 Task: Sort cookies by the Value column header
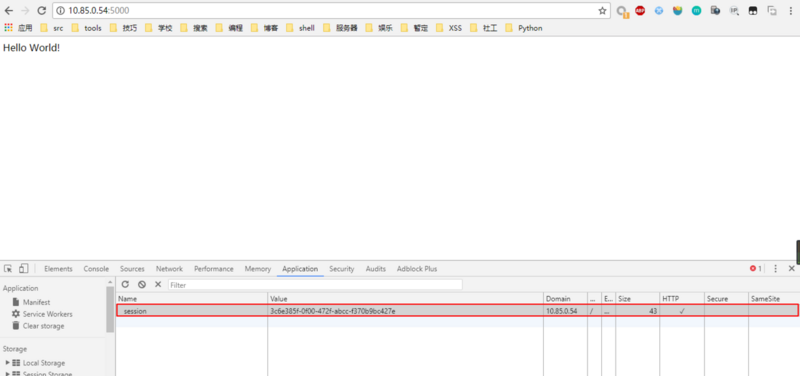[406, 298]
